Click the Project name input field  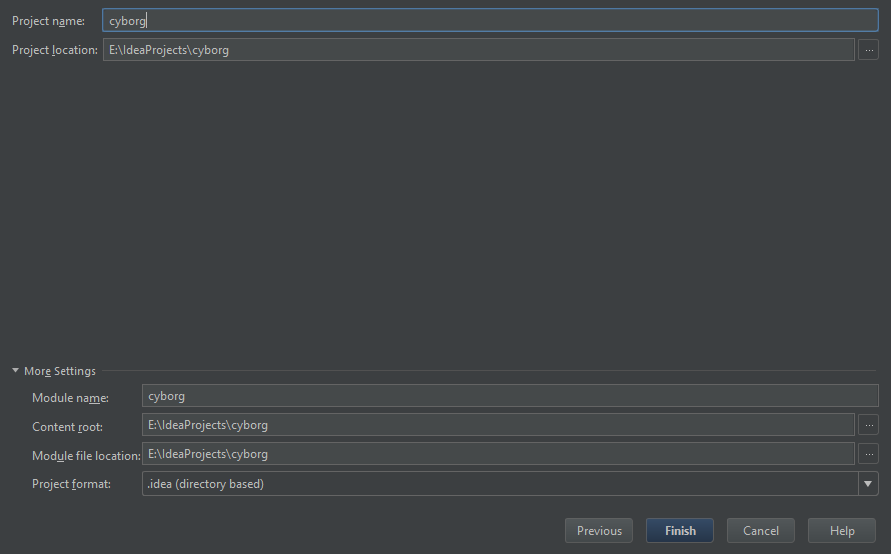click(x=490, y=20)
